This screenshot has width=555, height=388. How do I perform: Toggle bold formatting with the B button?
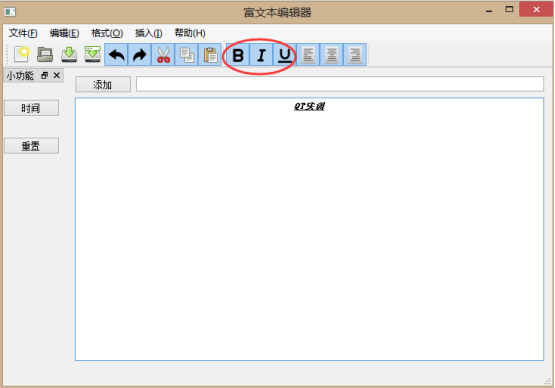coord(238,55)
